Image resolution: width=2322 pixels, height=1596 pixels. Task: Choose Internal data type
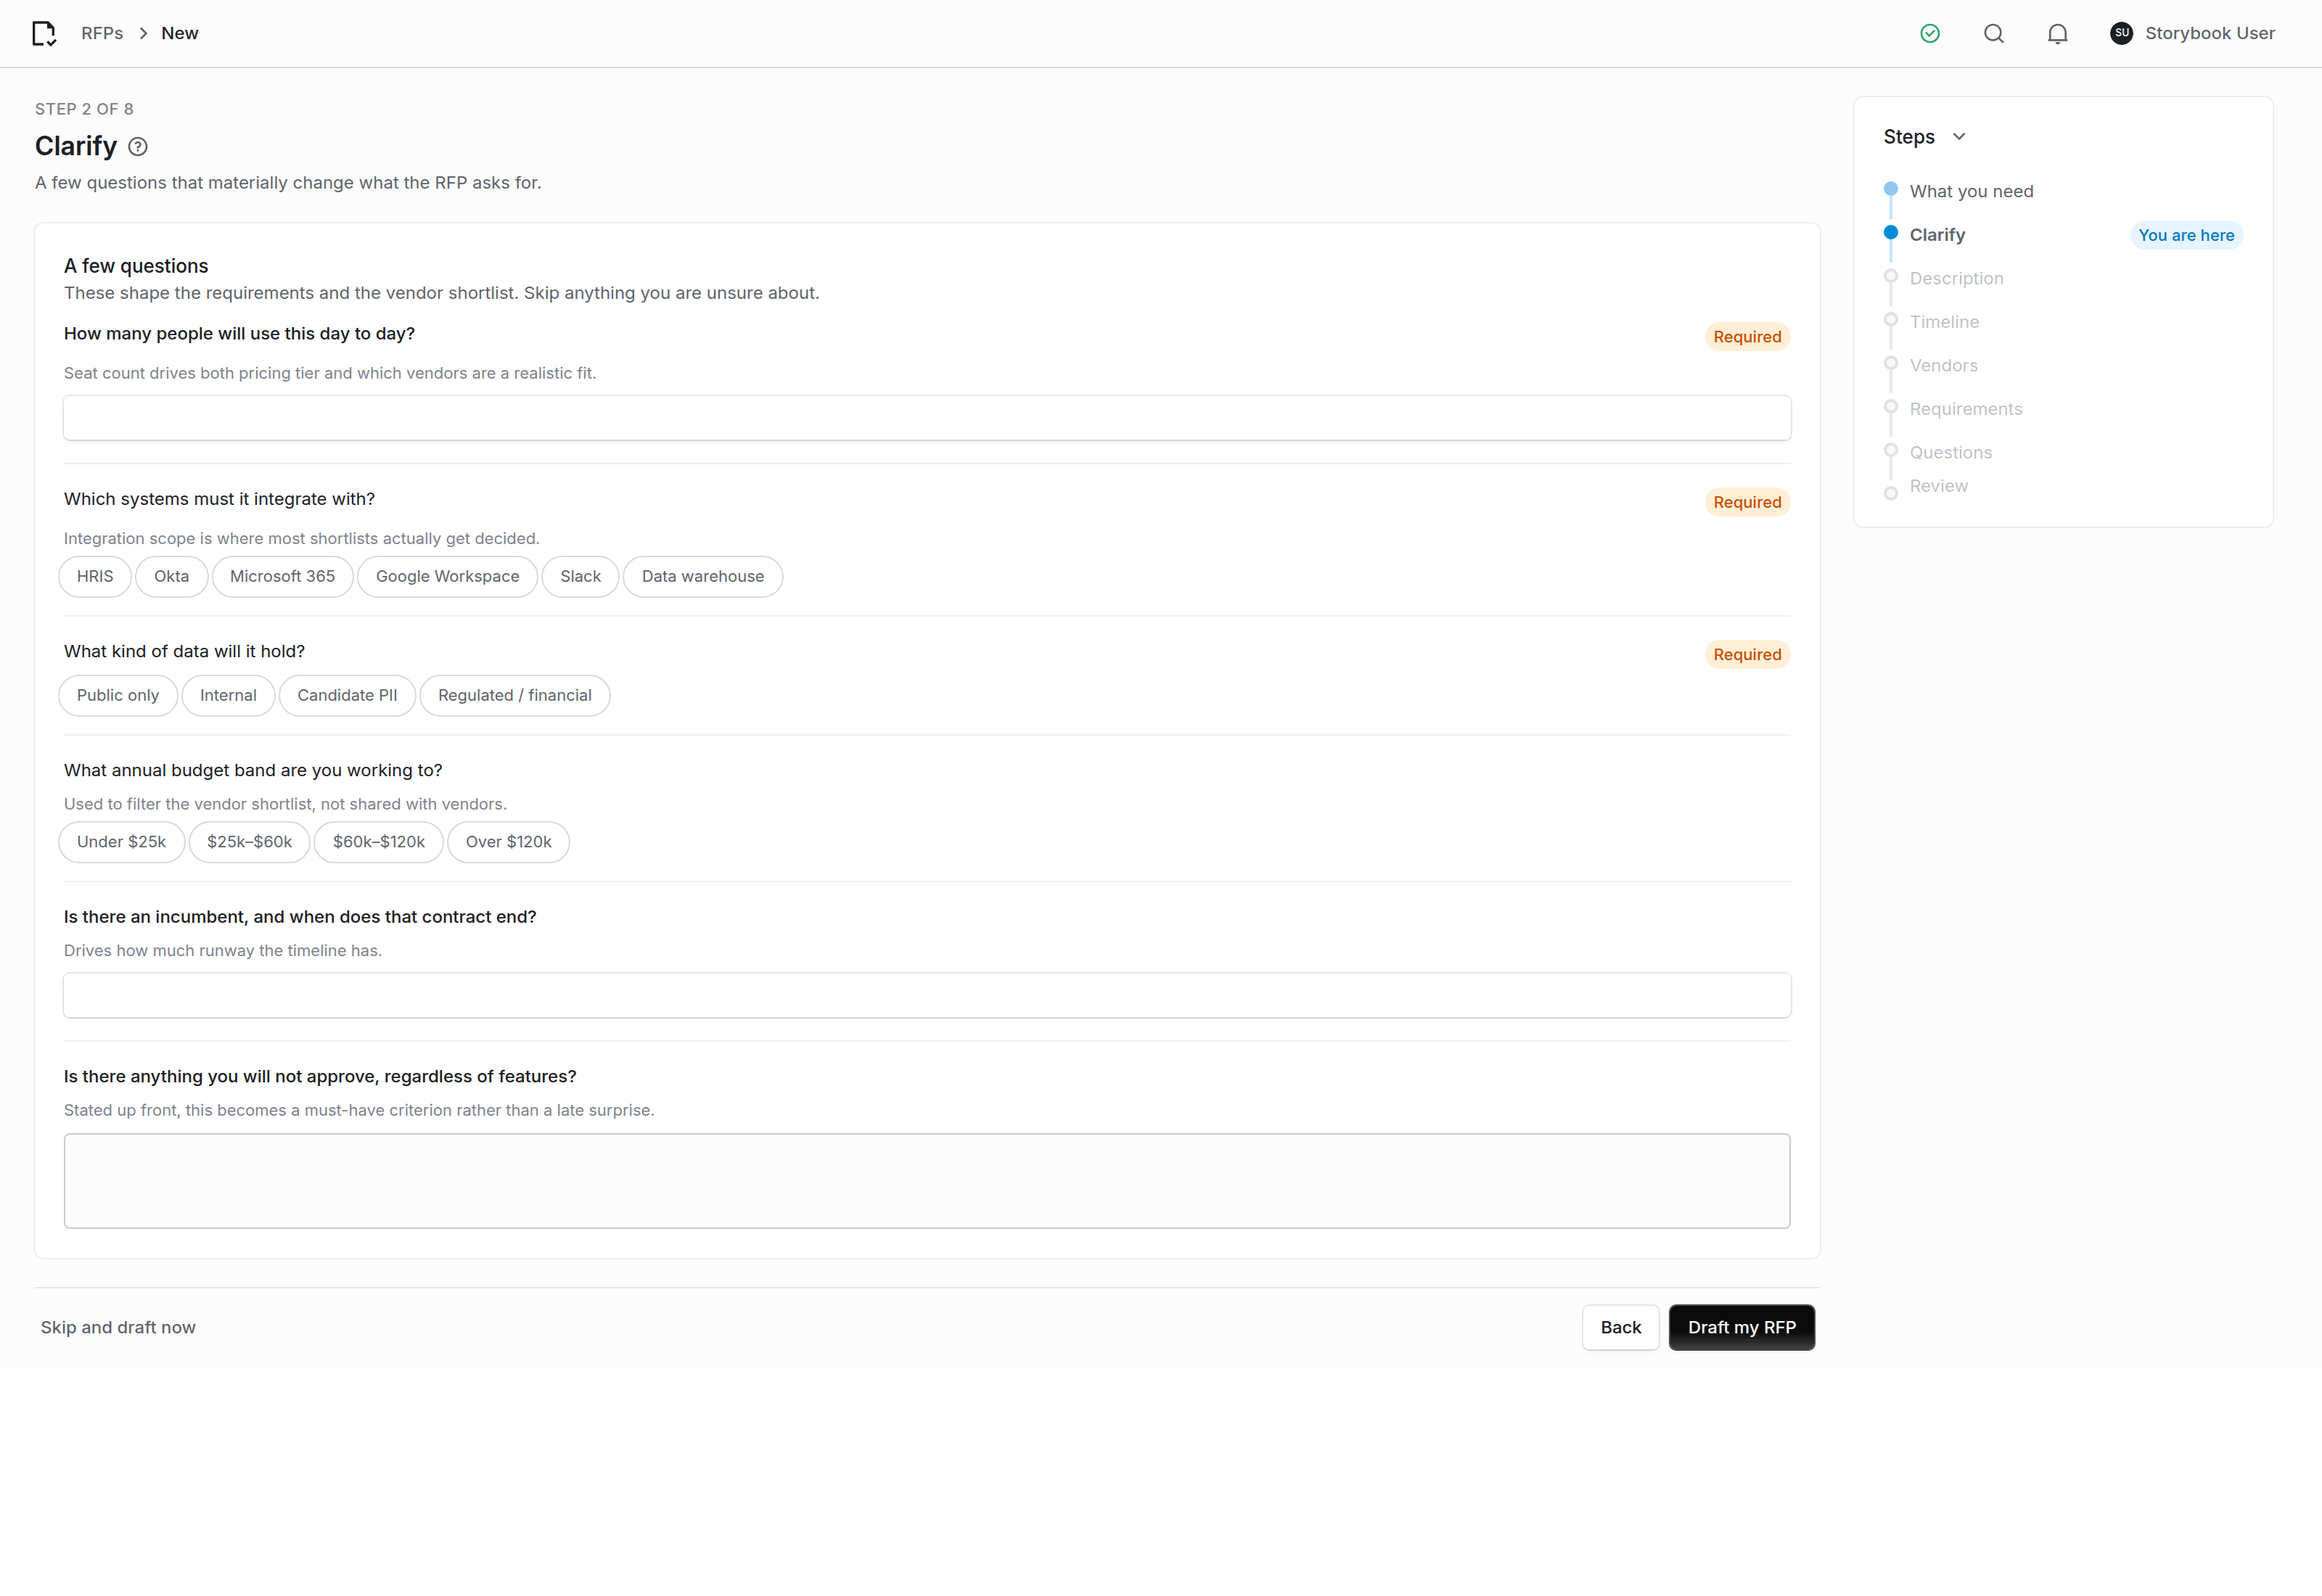[228, 695]
